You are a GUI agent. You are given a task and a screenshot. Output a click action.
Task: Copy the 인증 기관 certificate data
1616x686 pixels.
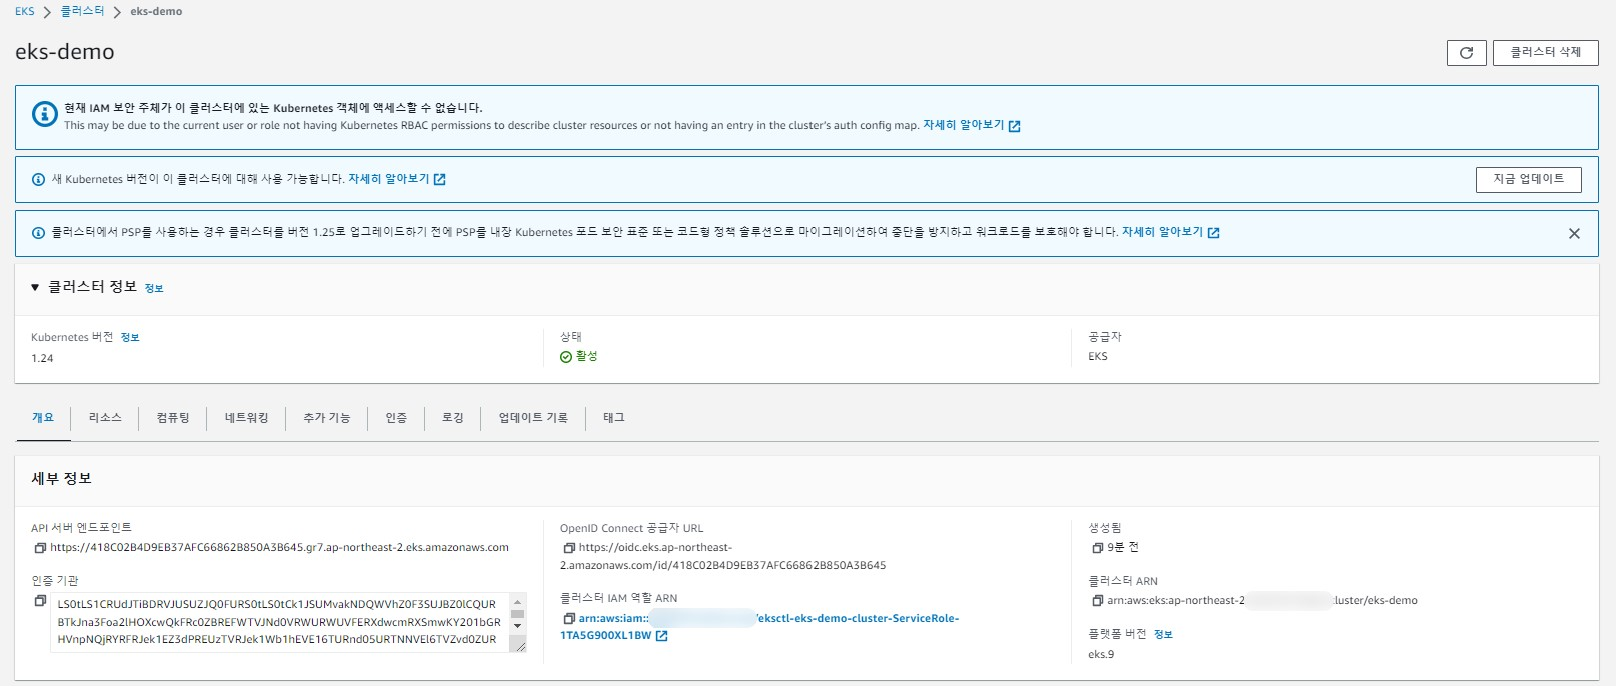tap(40, 601)
